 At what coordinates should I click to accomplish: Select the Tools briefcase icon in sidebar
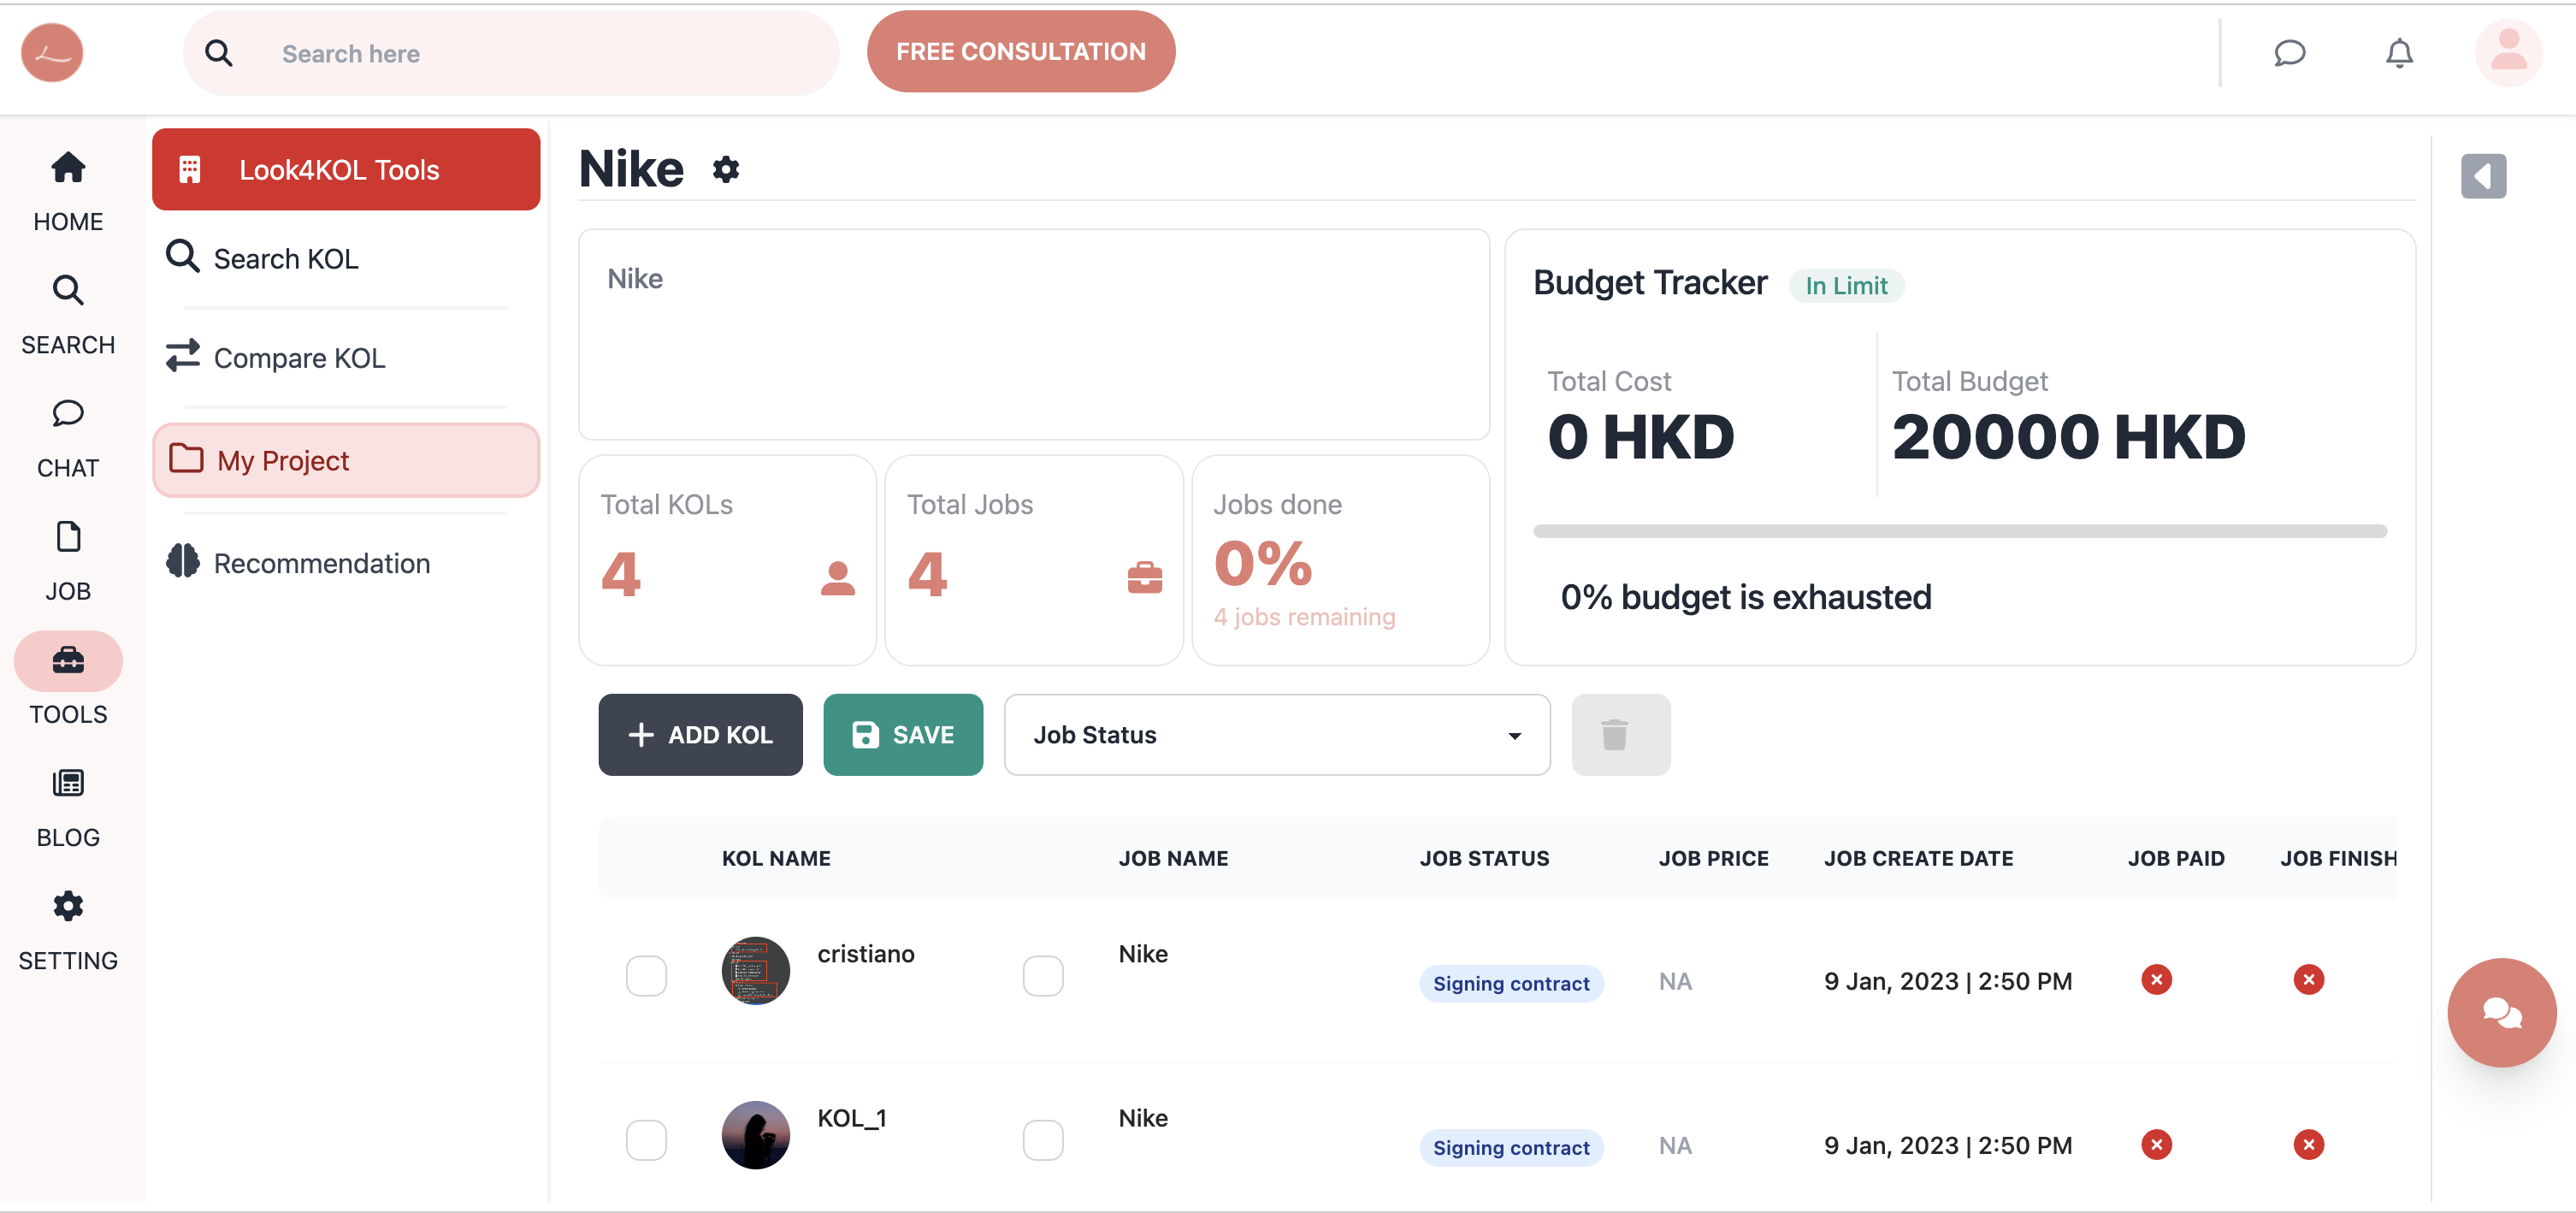pos(67,660)
